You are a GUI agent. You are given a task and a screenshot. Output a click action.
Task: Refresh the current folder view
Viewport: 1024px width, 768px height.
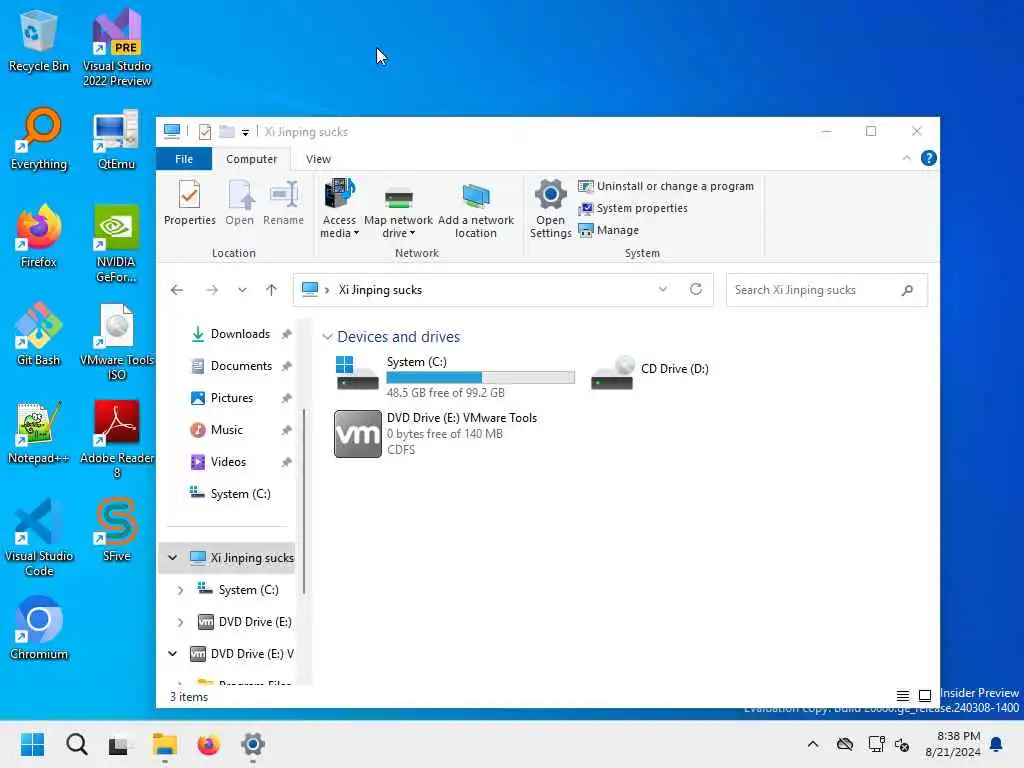tap(696, 289)
